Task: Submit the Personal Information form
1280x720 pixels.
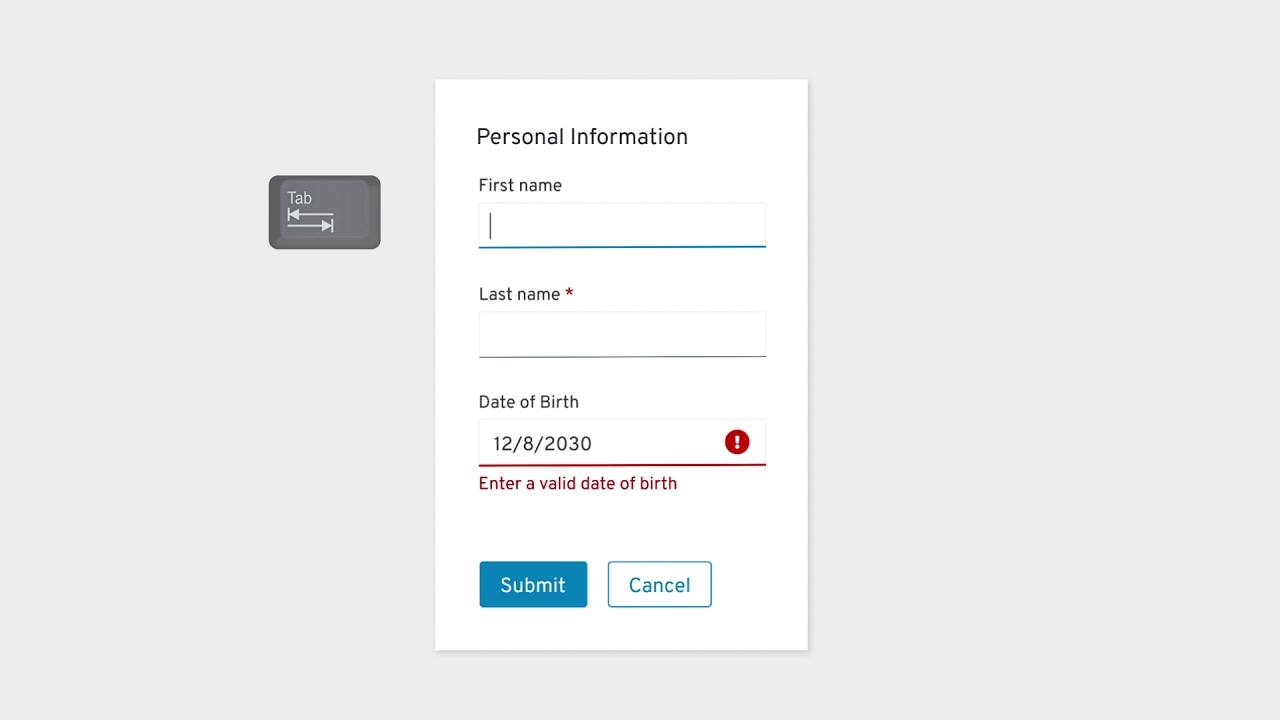Action: click(x=533, y=585)
